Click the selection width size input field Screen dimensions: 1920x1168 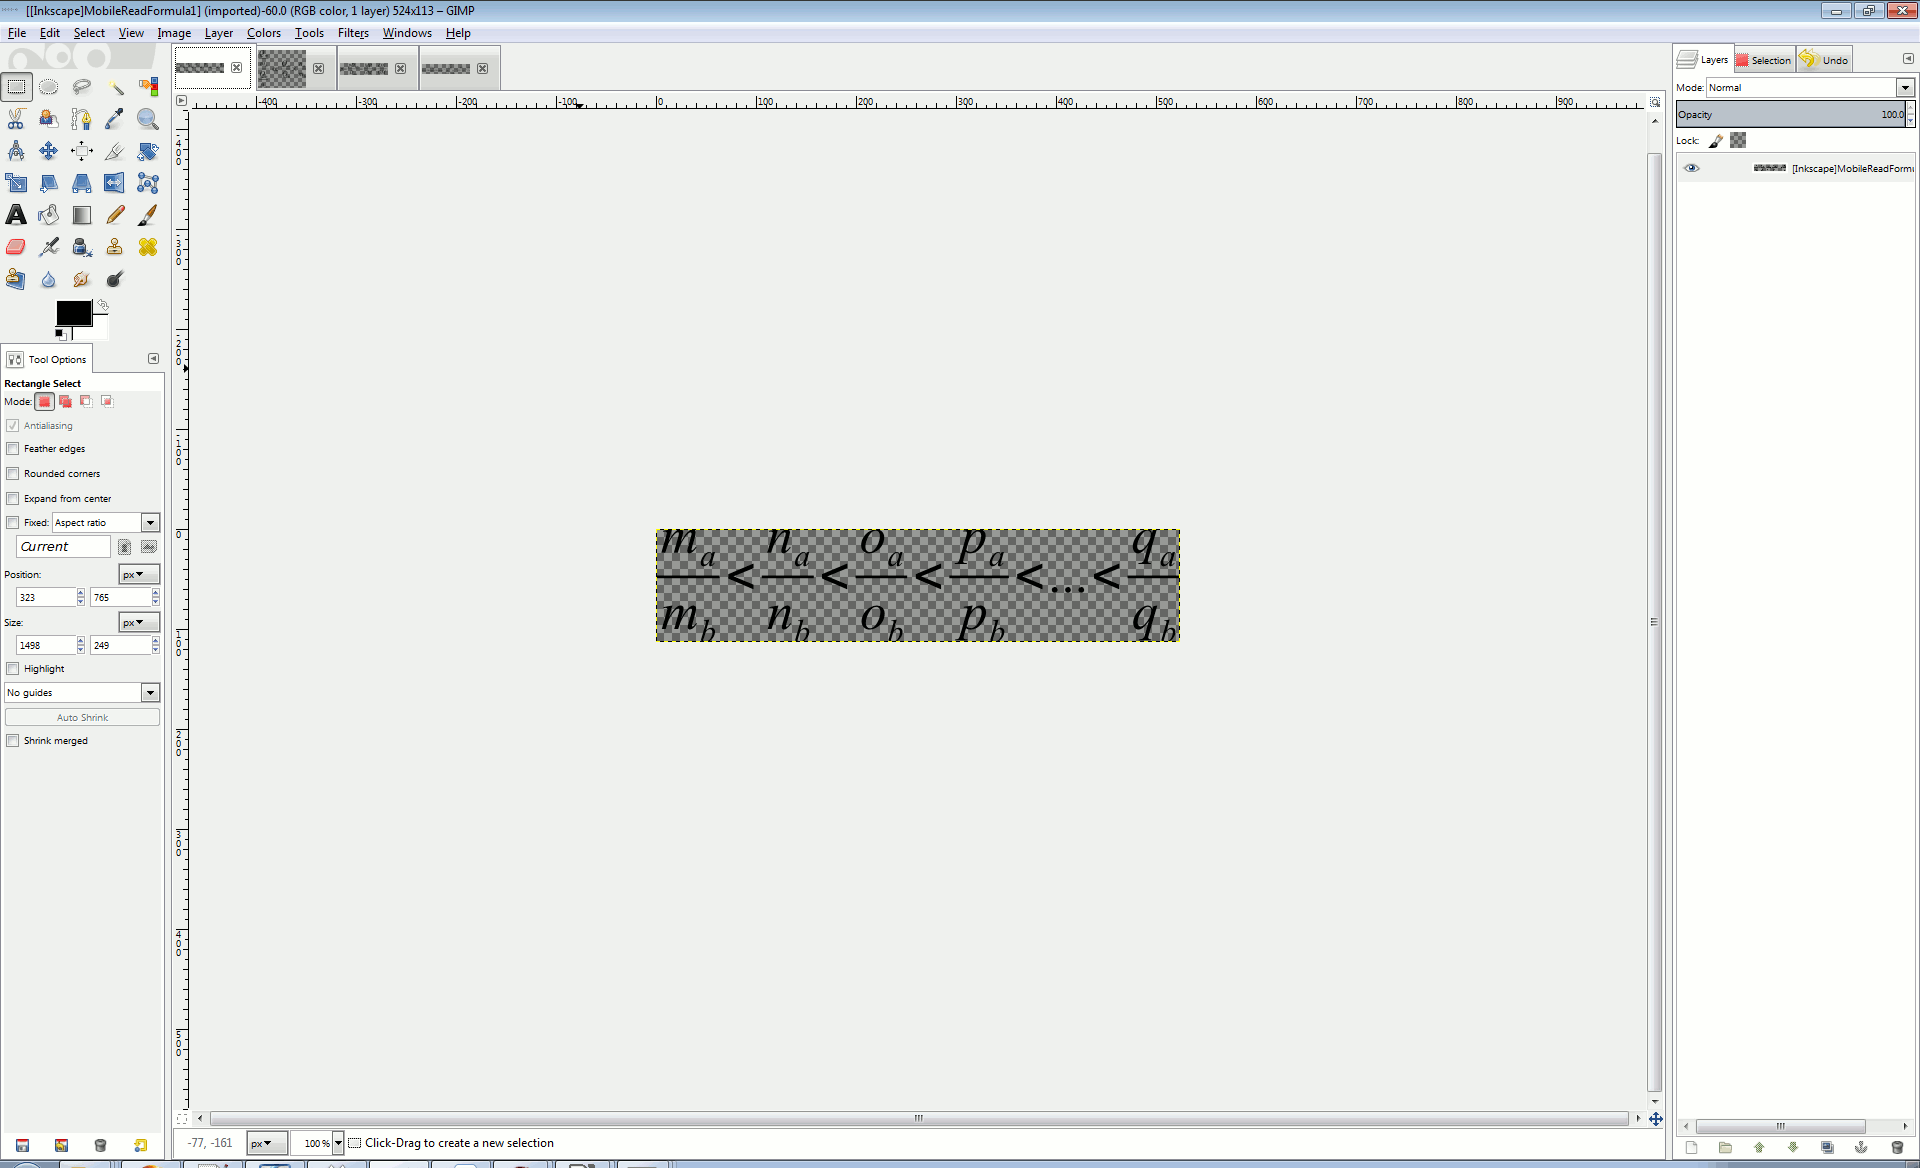pyautogui.click(x=44, y=646)
